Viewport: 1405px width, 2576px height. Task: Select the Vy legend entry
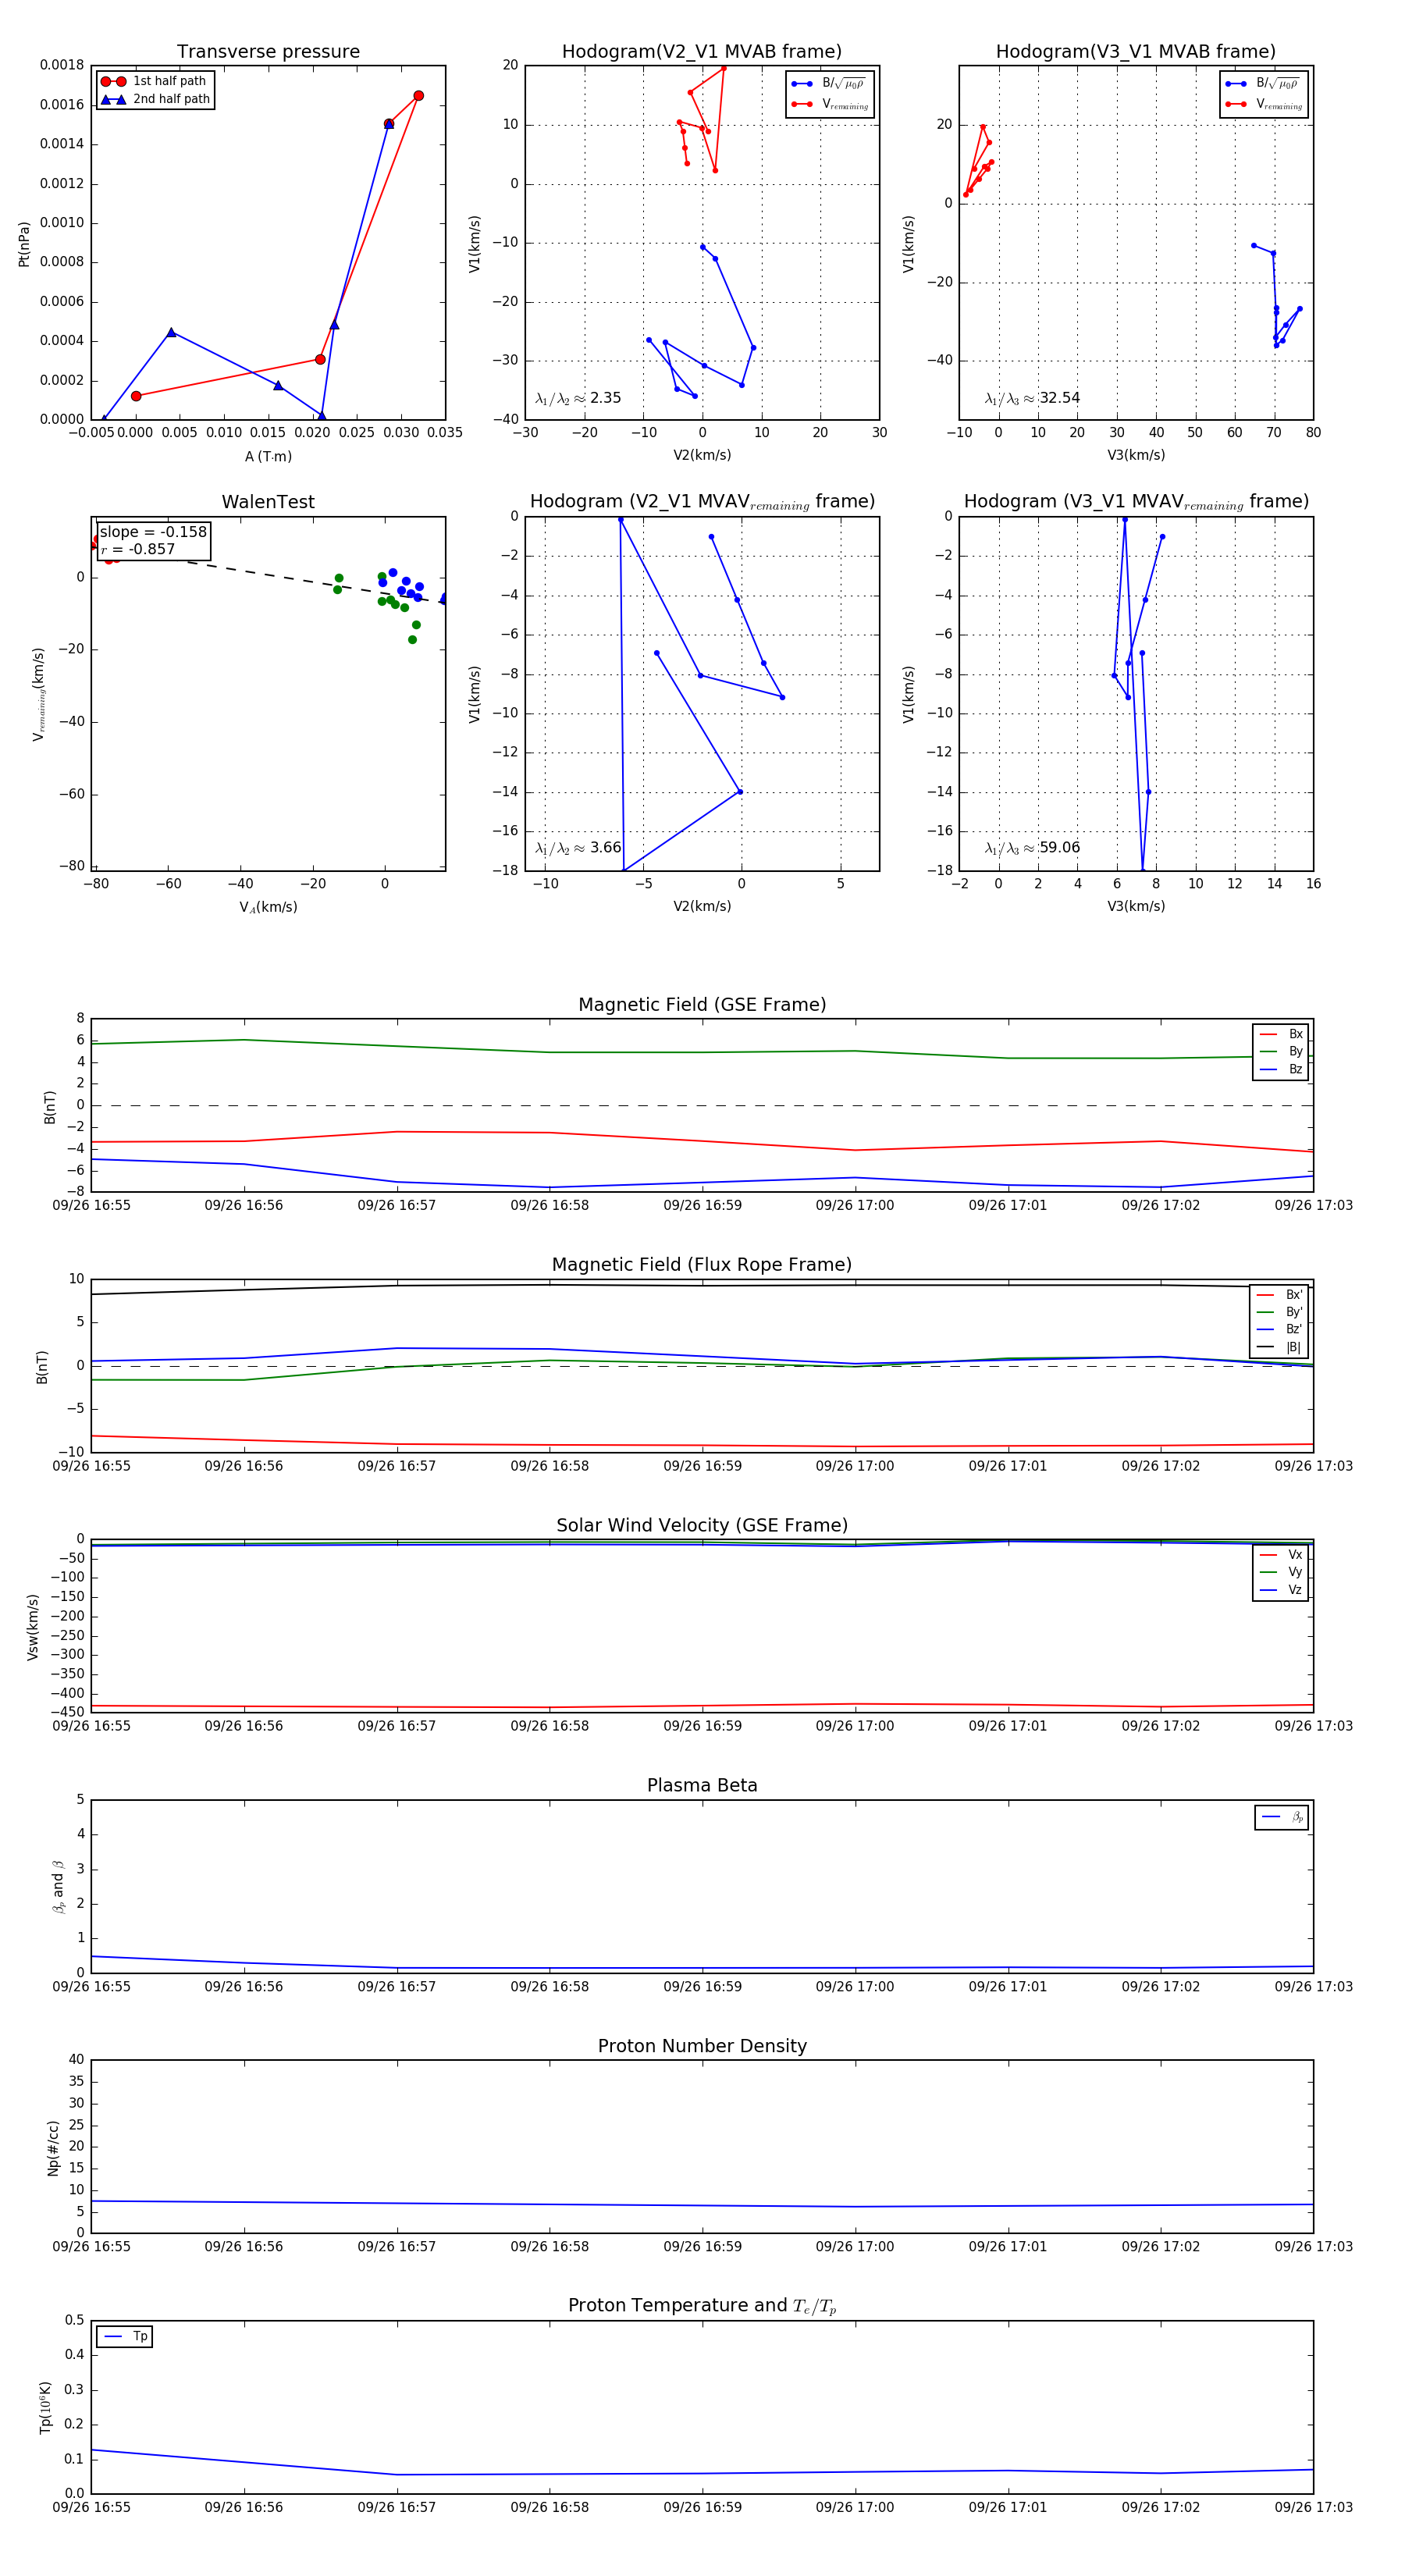[1281, 1572]
